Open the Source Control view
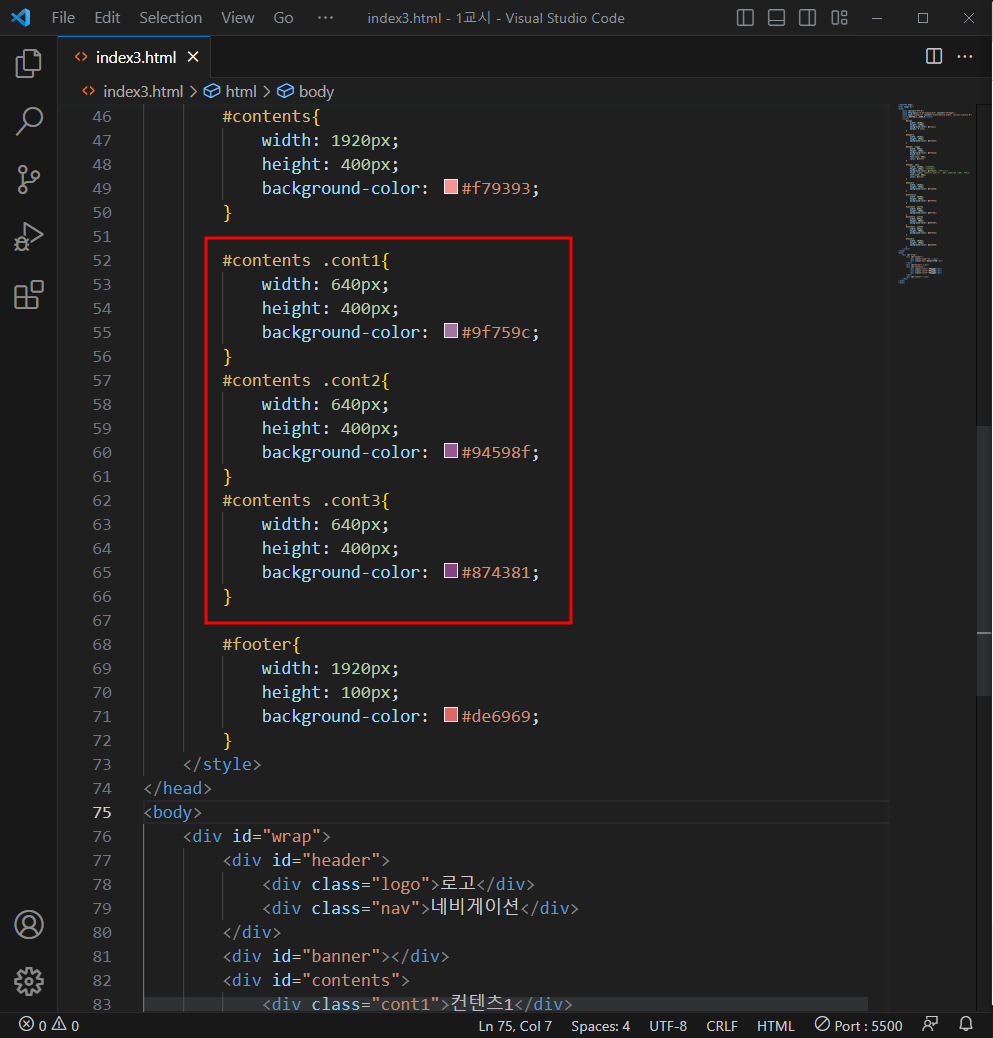Screen dimensions: 993x1038 click(28, 179)
